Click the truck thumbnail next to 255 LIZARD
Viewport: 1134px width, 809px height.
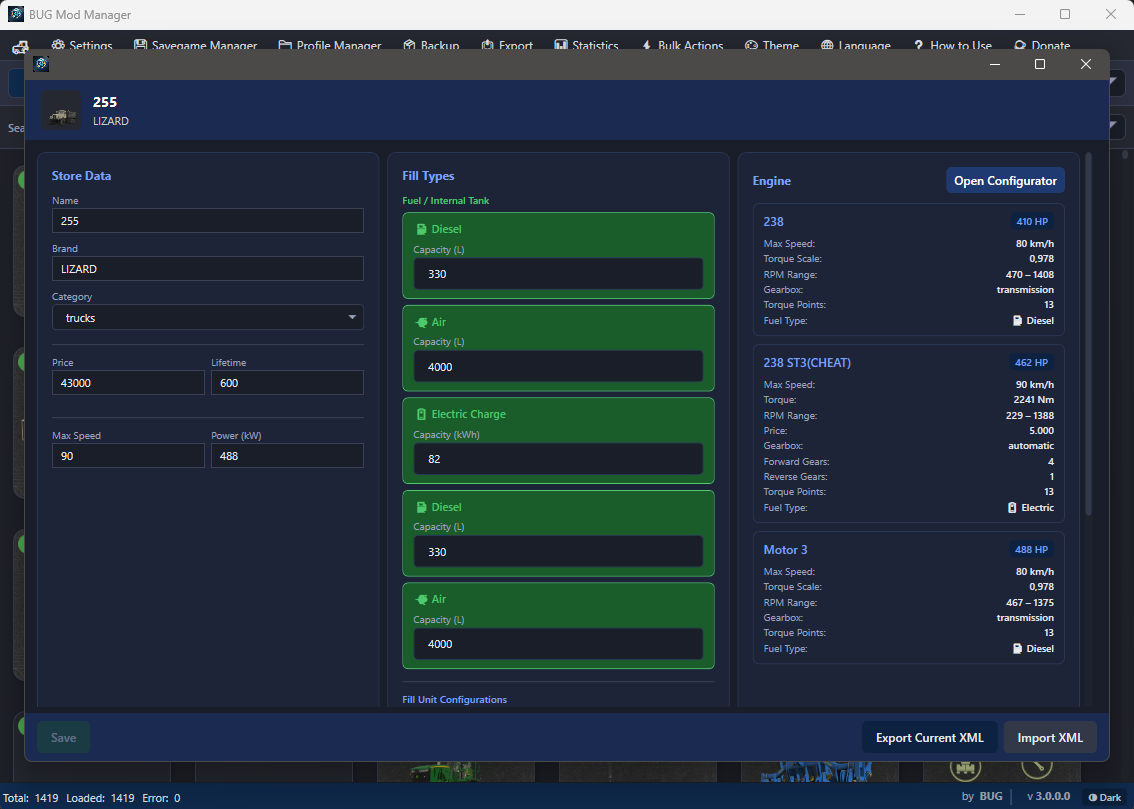[62, 110]
